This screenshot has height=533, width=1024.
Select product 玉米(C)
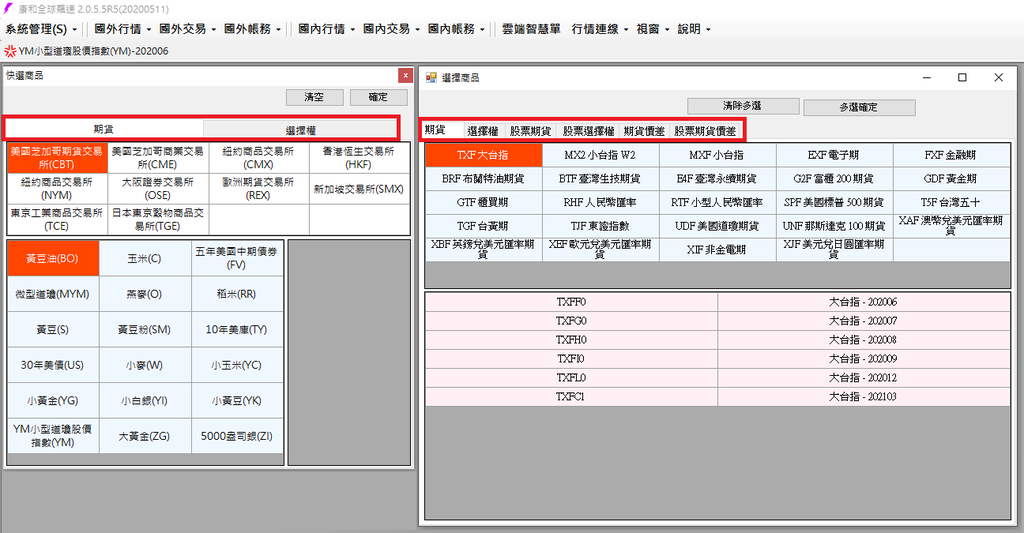145,259
